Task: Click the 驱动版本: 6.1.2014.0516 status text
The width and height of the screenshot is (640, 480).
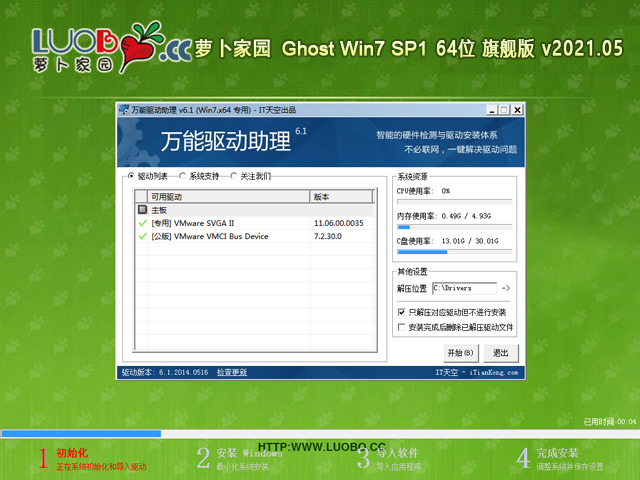Action: (x=165, y=372)
